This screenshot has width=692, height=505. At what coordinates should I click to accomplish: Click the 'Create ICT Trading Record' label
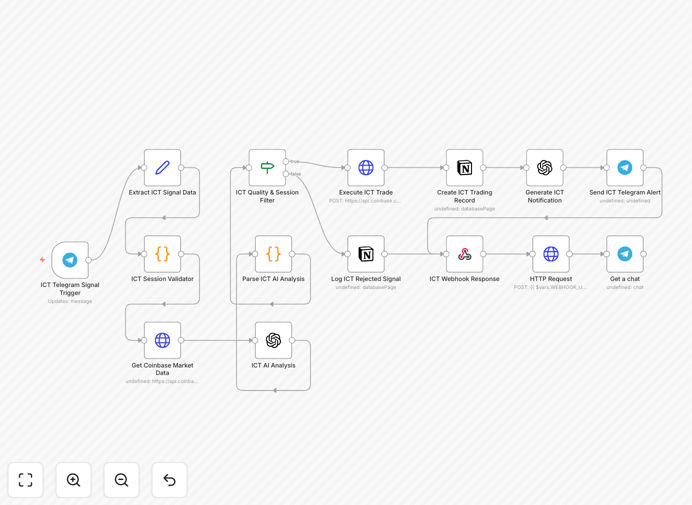click(464, 196)
